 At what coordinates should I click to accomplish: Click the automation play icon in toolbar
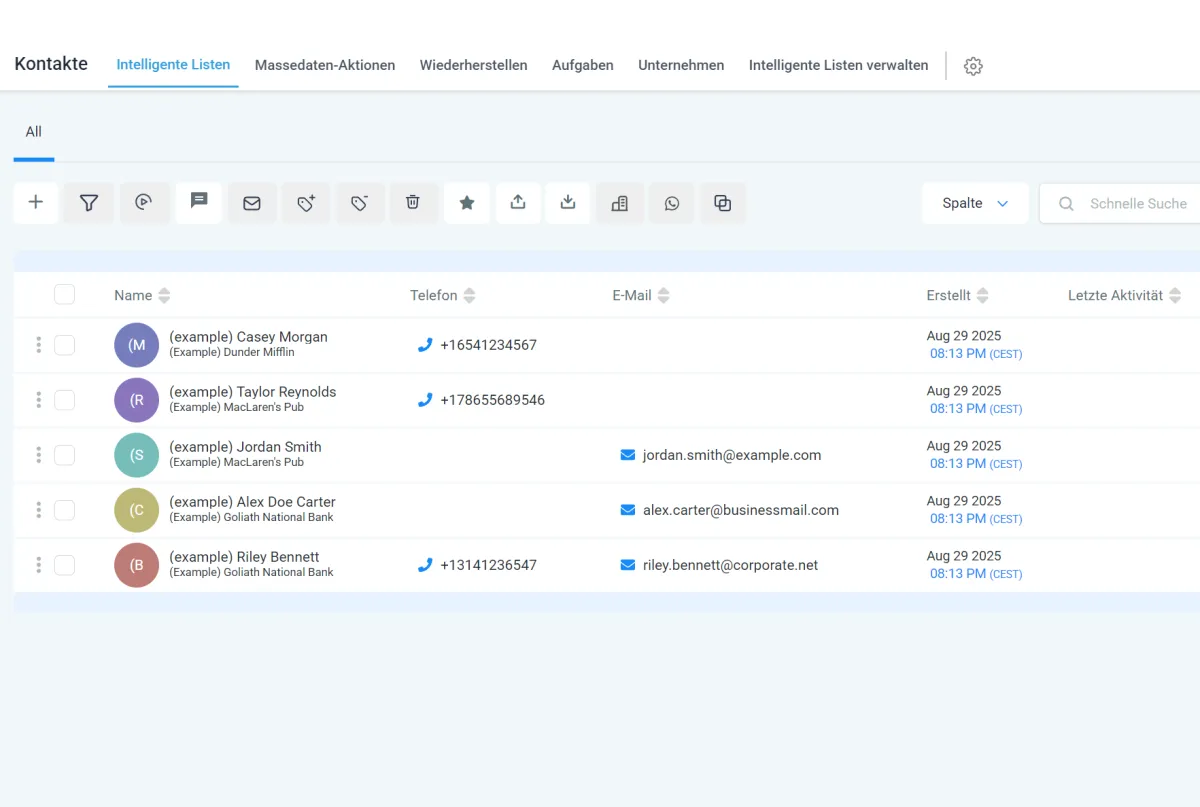(x=144, y=203)
